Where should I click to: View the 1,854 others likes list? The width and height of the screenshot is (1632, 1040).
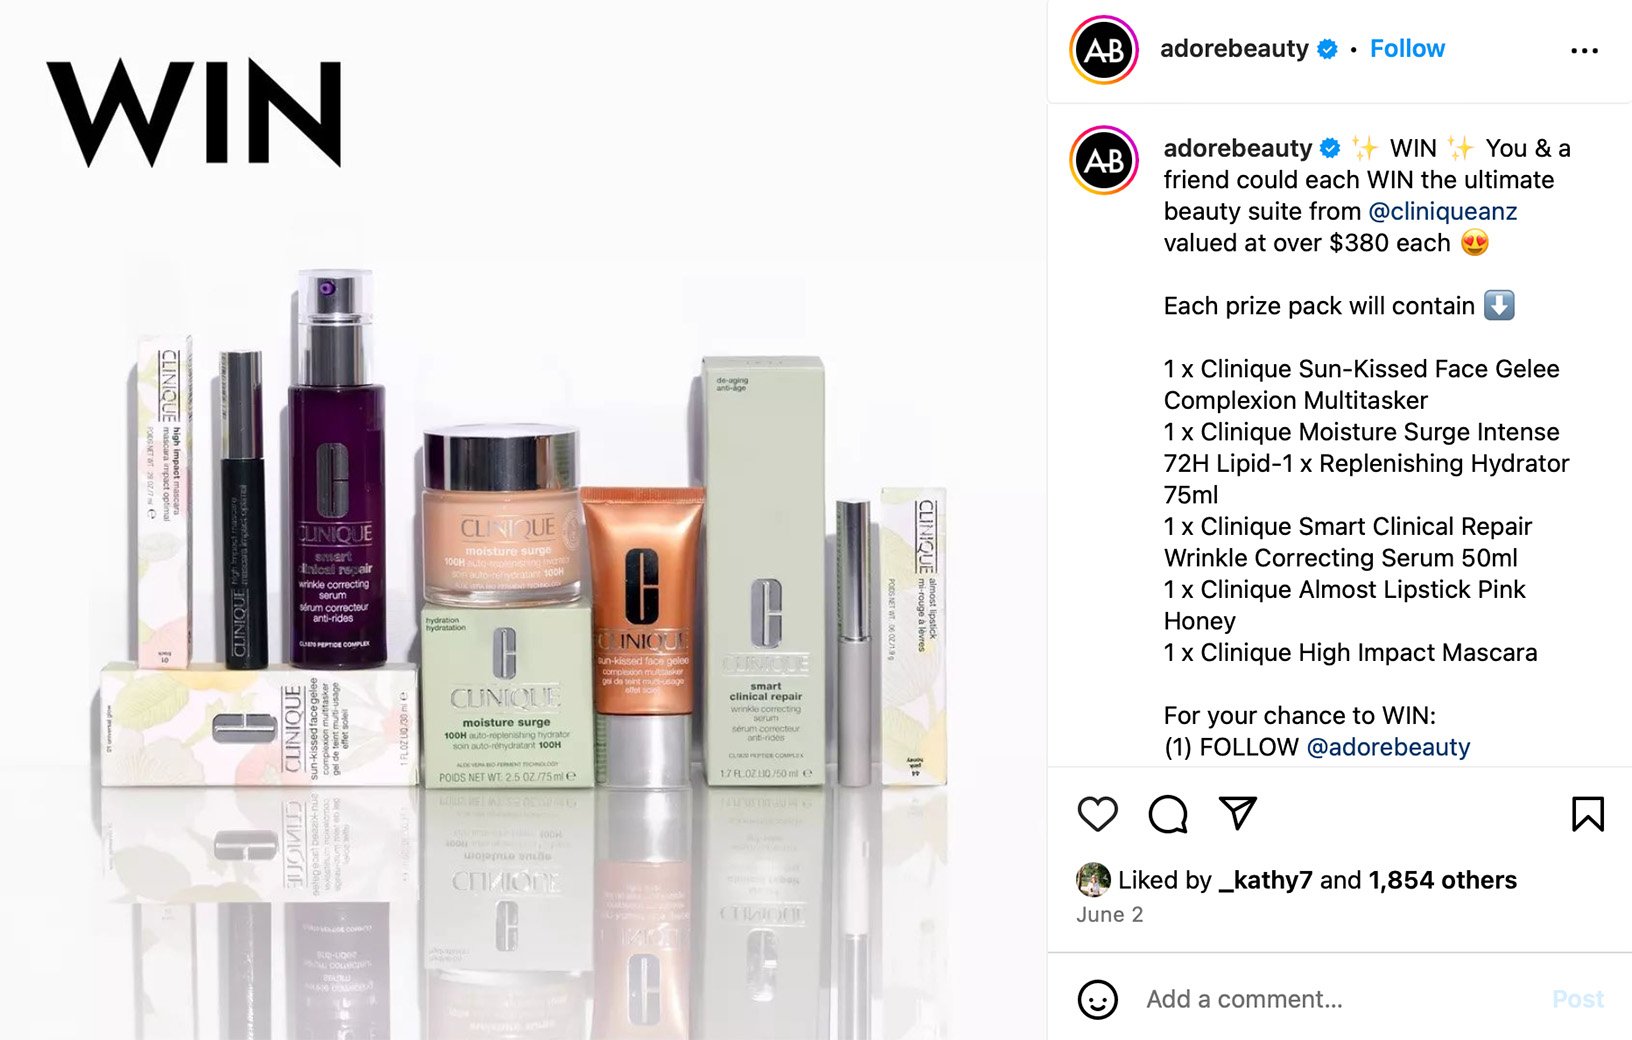(1442, 880)
